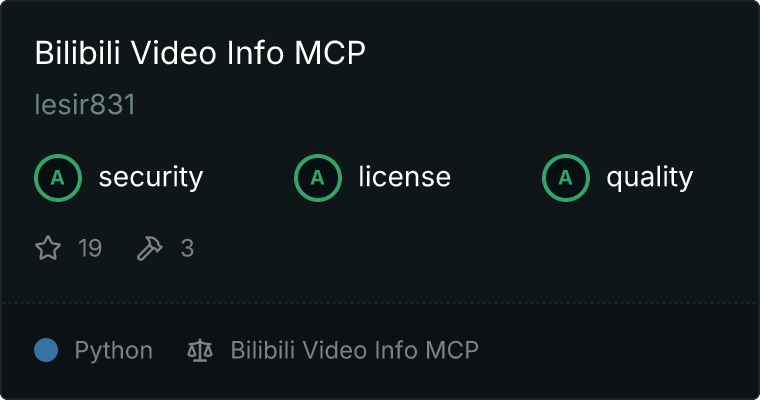Click the footer license name text
The width and height of the screenshot is (760, 400).
(x=354, y=350)
